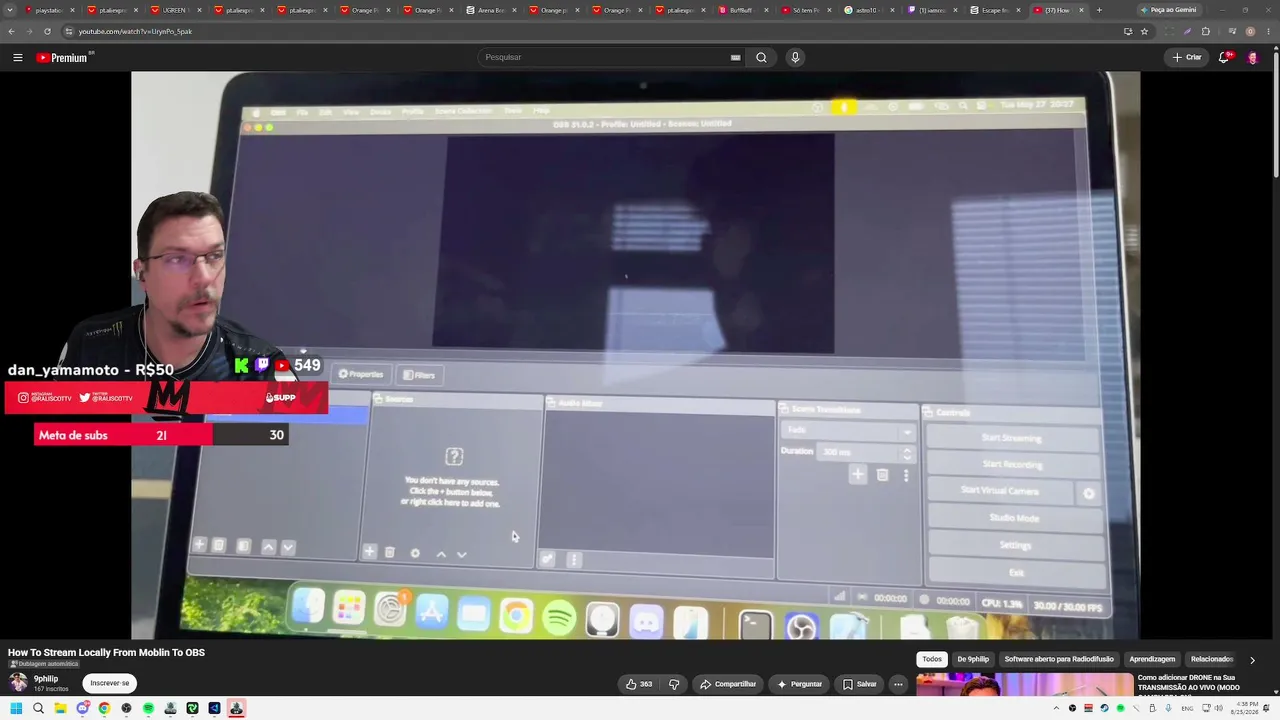Viewport: 1280px width, 720px height.
Task: Open File Explorer from the taskbar
Action: (60, 708)
